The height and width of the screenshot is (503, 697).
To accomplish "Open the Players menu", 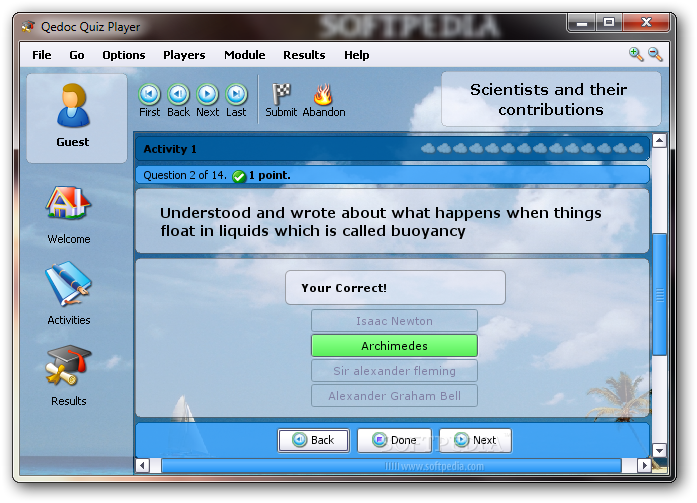I will click(x=184, y=55).
